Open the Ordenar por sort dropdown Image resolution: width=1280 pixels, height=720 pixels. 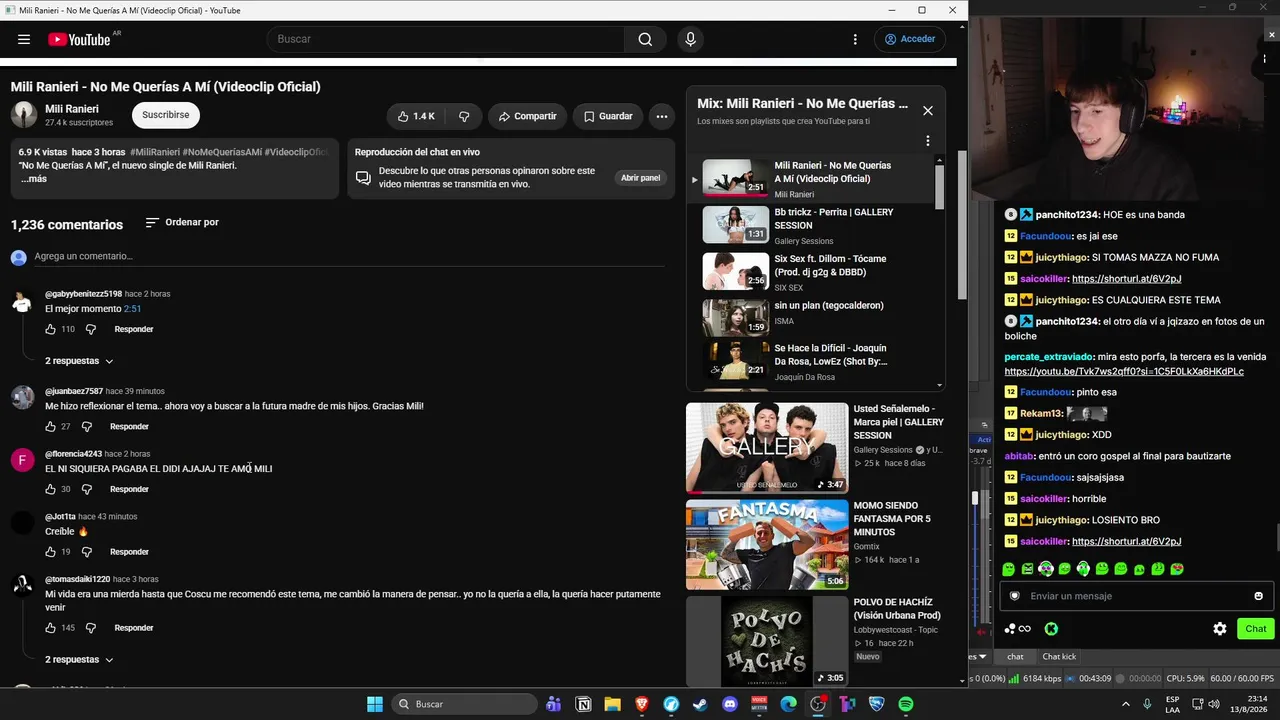click(182, 222)
